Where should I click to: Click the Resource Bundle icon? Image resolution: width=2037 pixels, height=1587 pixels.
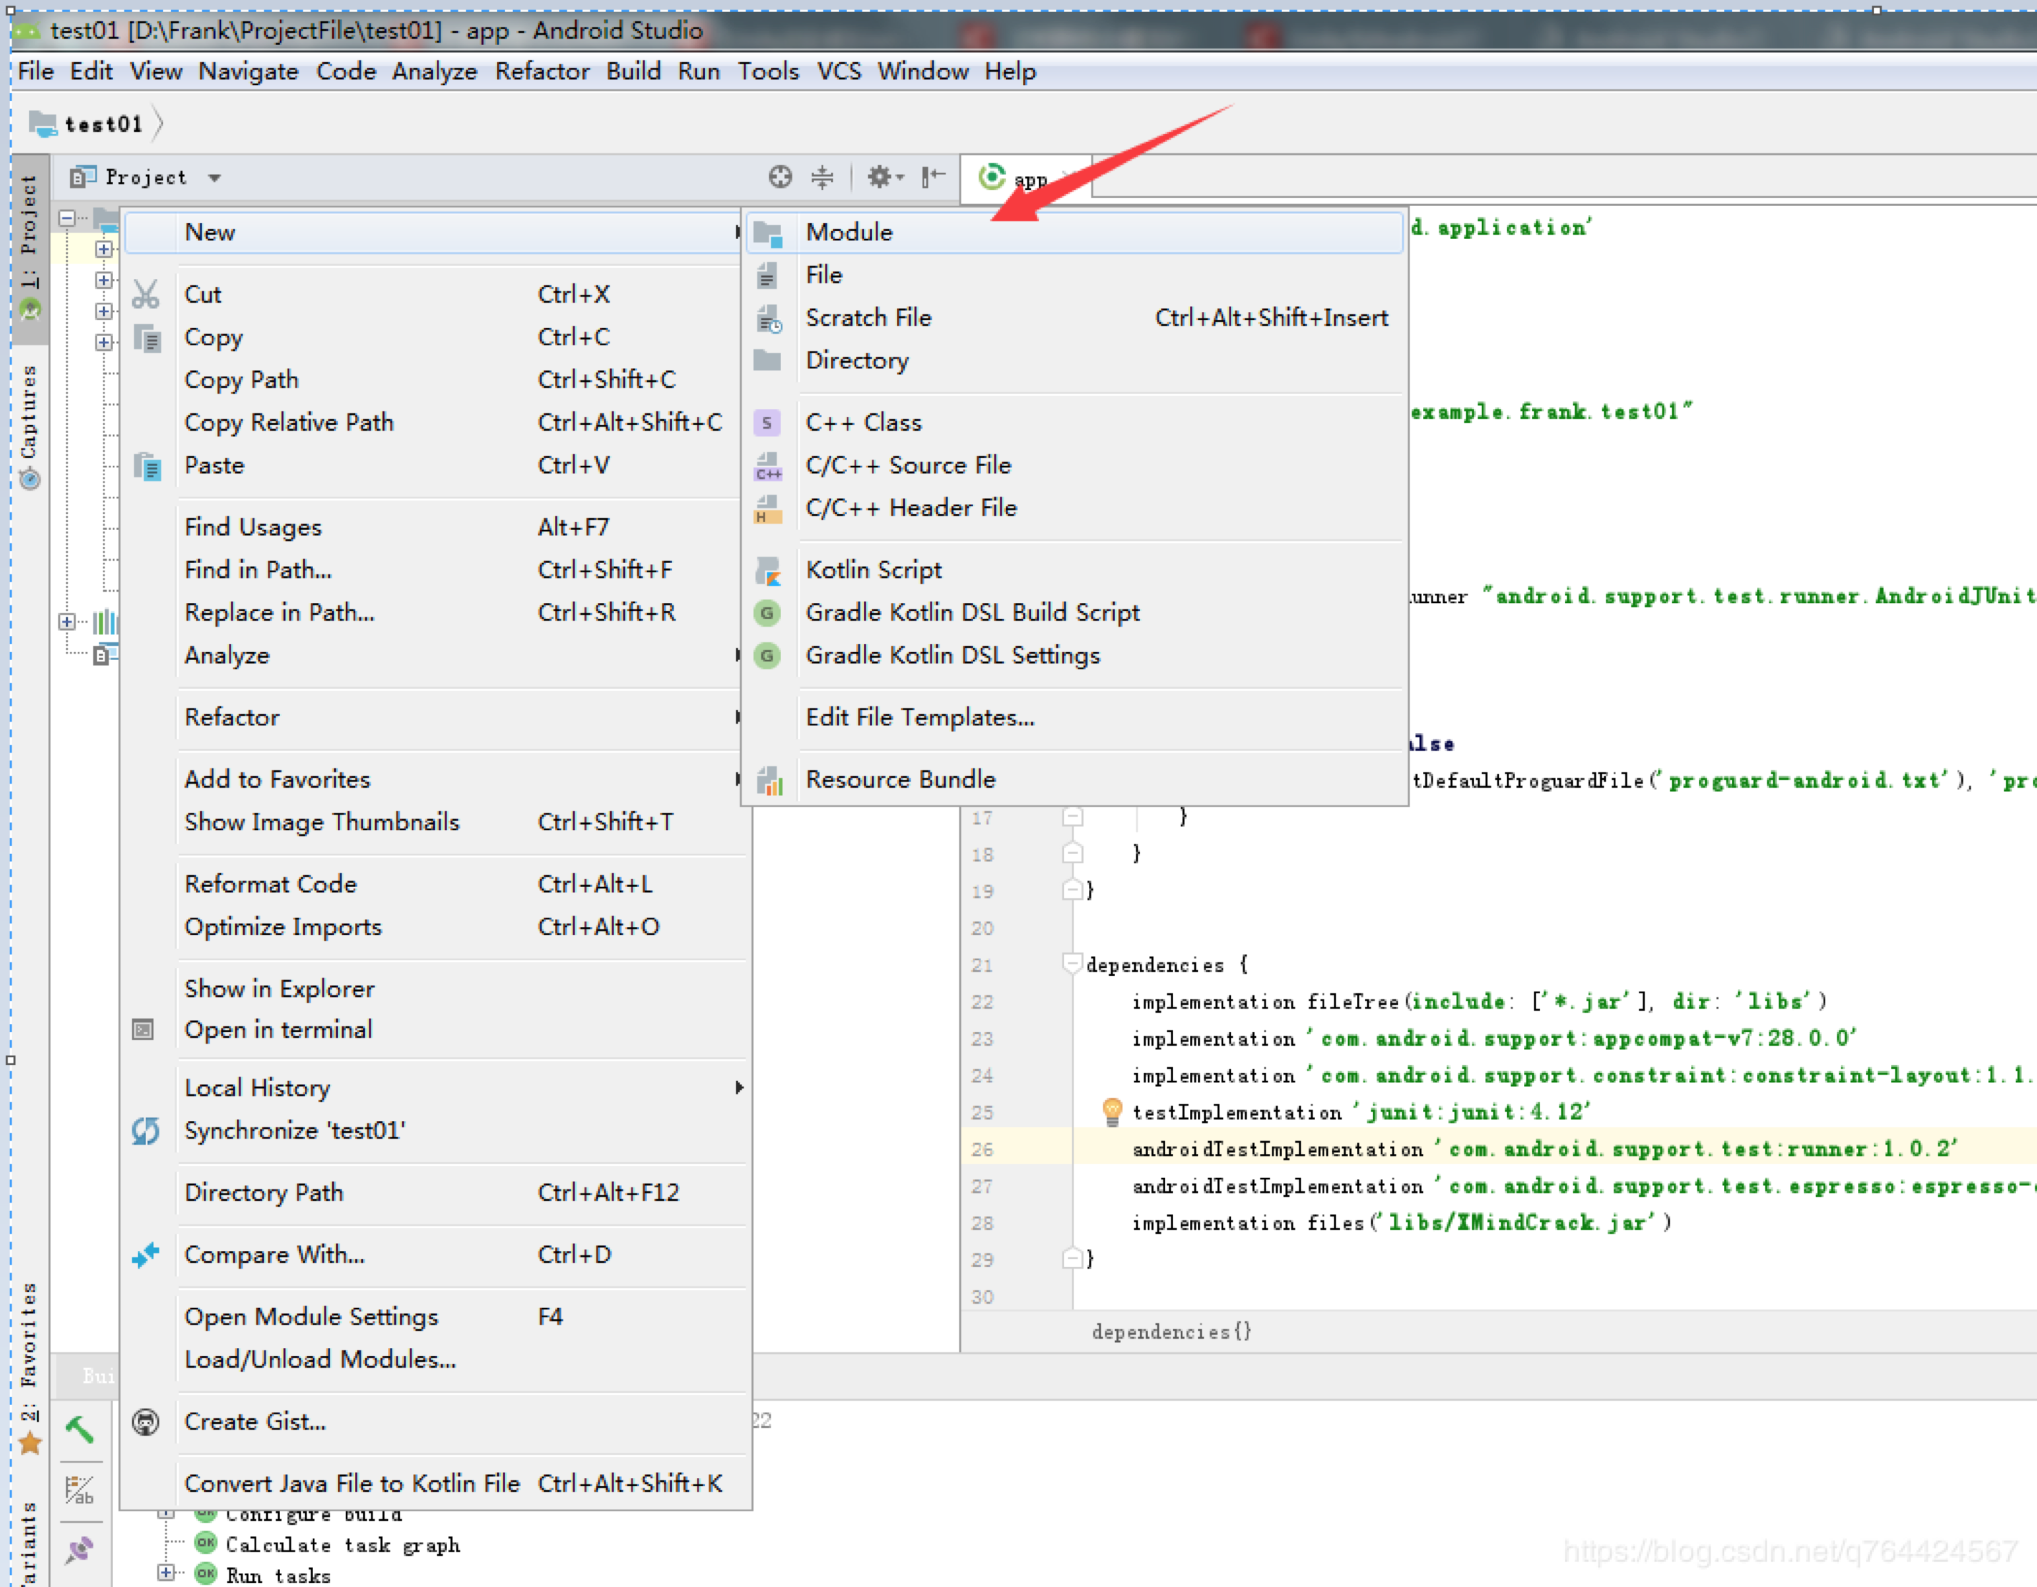[768, 780]
